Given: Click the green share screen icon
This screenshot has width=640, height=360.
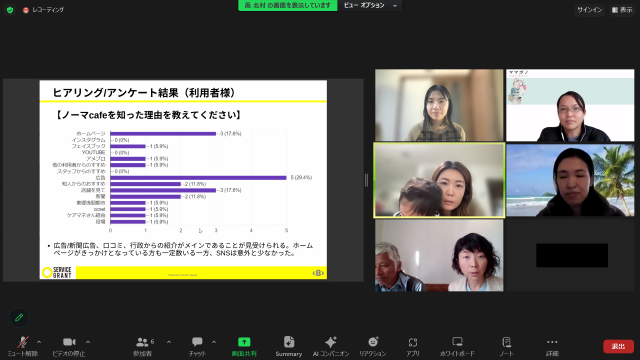Looking at the screenshot, I should tap(244, 342).
